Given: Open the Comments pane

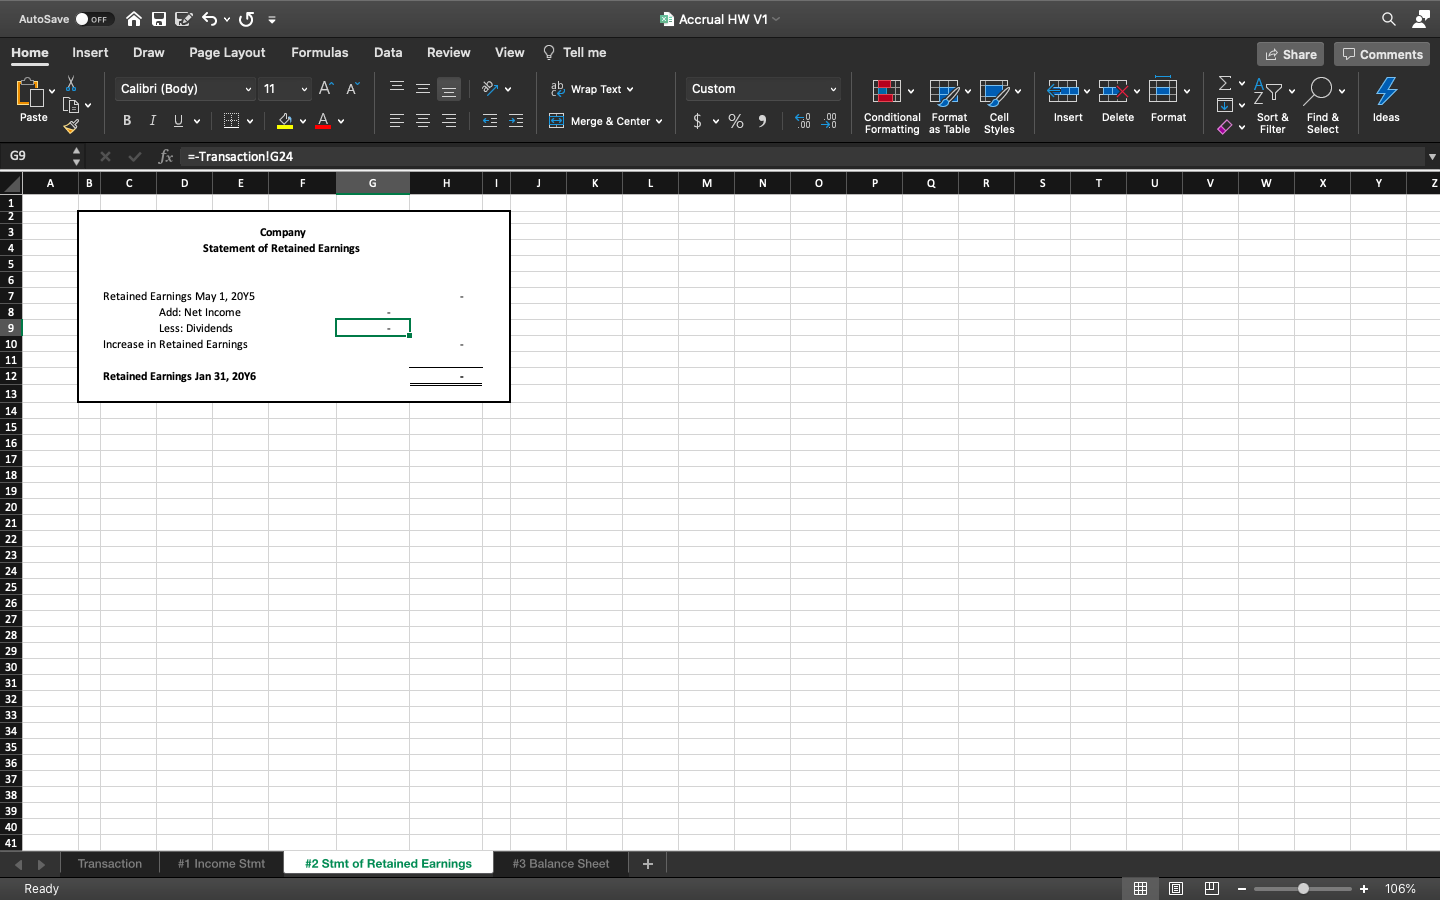Looking at the screenshot, I should [x=1382, y=54].
